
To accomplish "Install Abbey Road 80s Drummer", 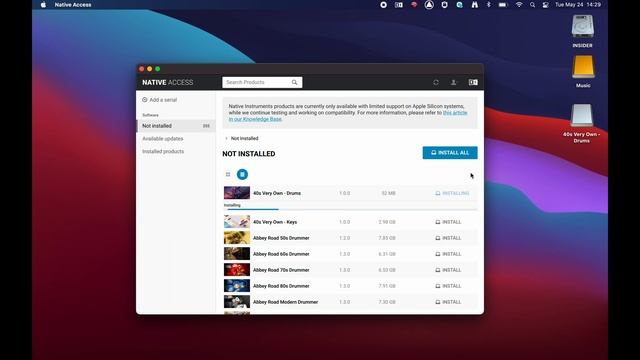I will 448,286.
